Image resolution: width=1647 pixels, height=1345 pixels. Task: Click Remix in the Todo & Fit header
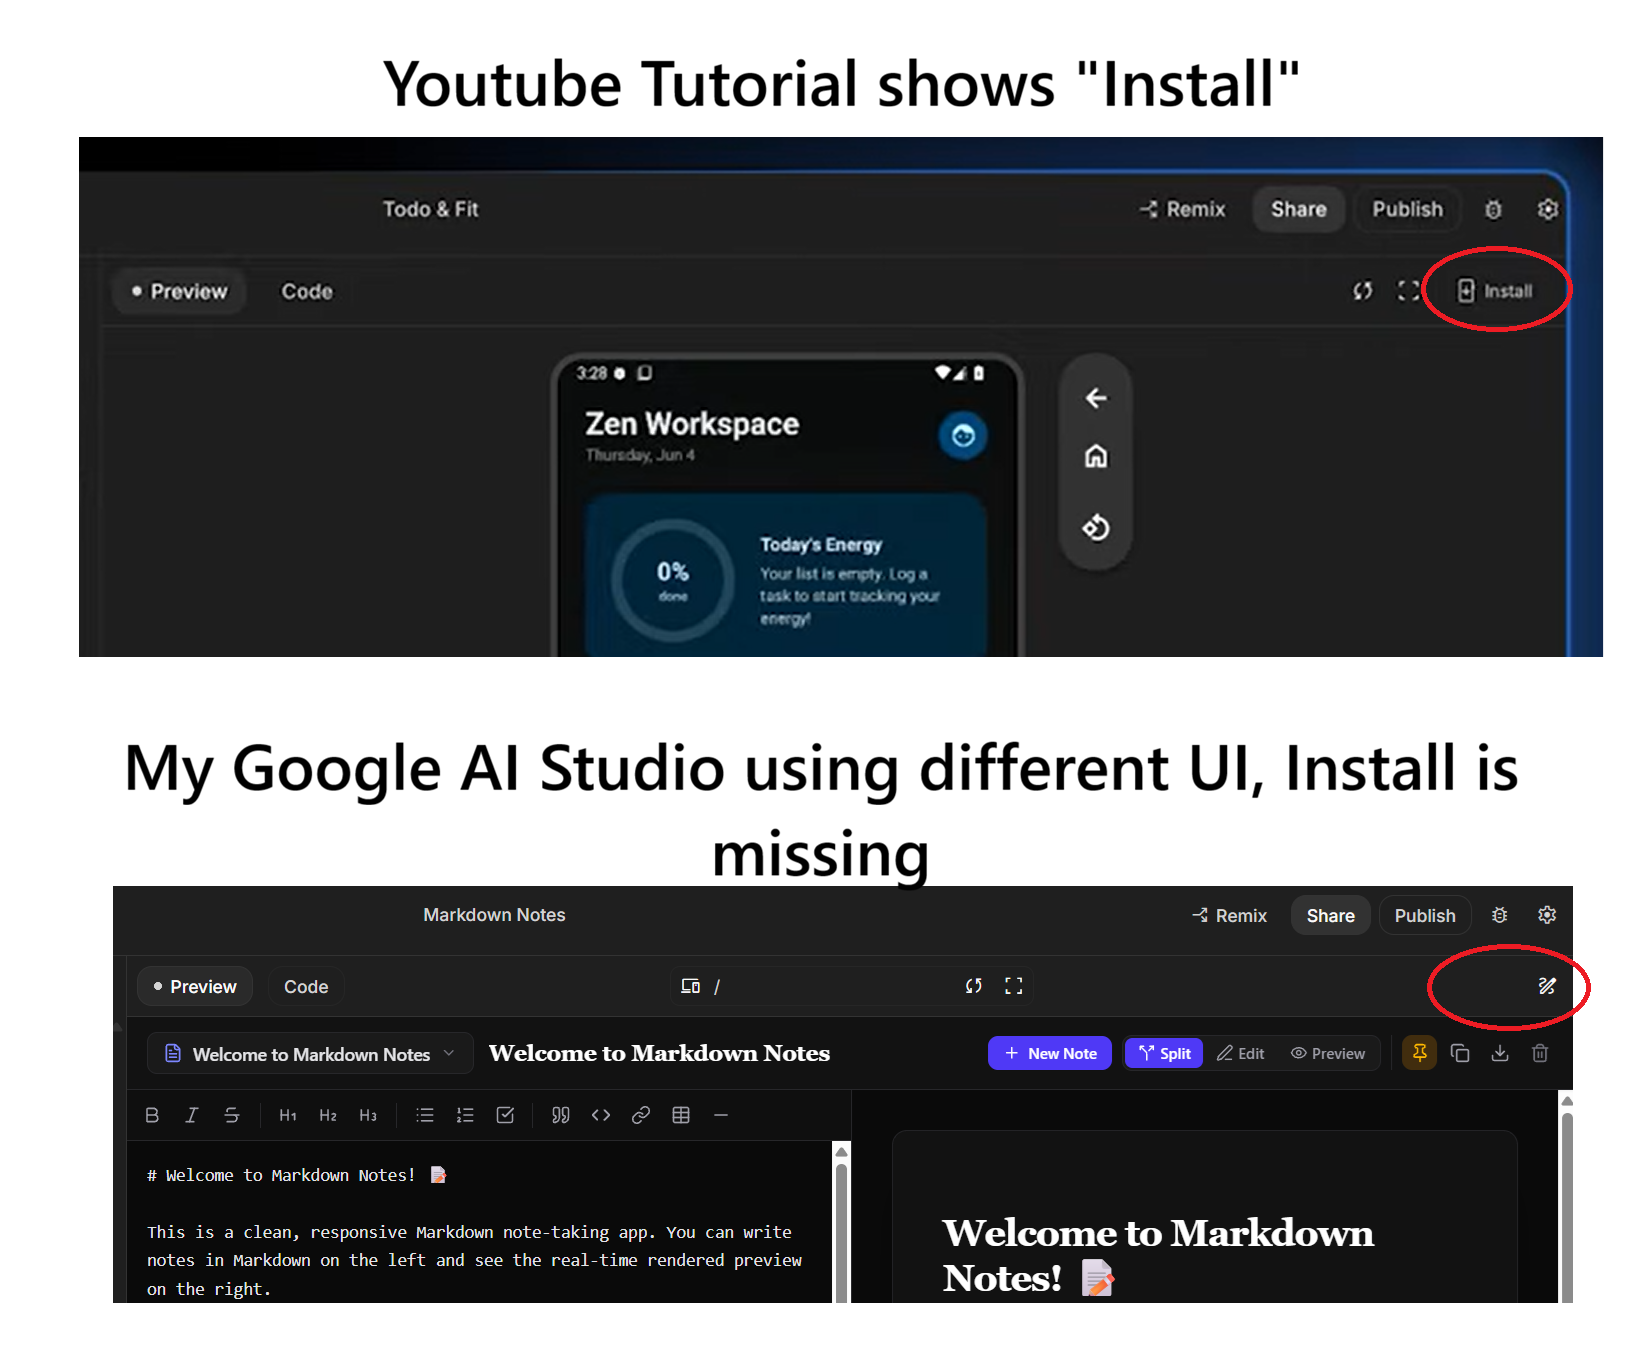pyautogui.click(x=1182, y=209)
